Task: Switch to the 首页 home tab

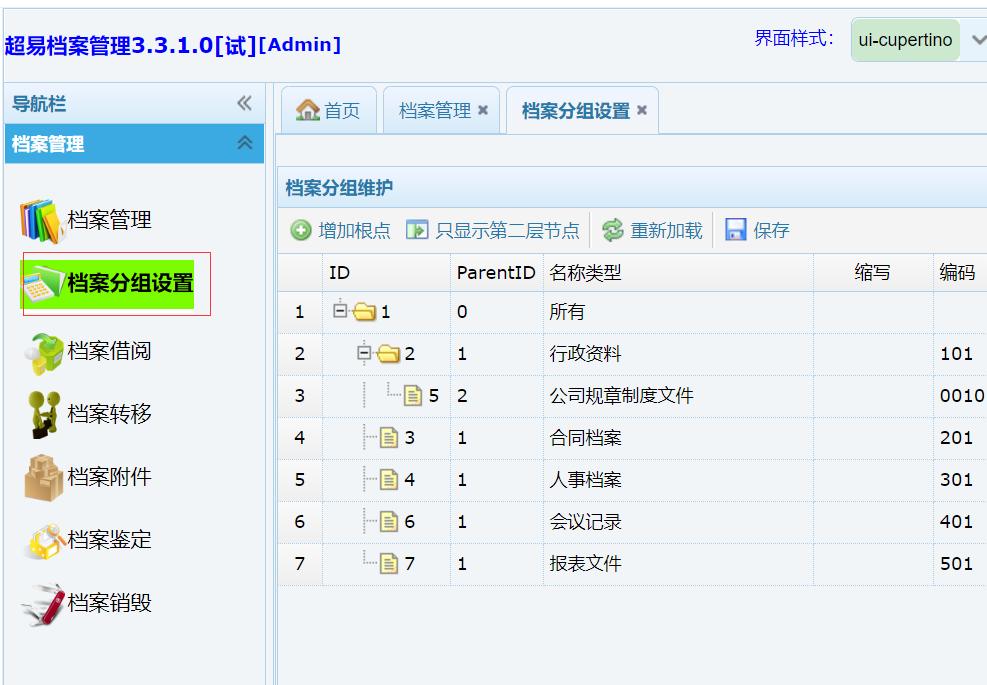Action: pos(329,111)
